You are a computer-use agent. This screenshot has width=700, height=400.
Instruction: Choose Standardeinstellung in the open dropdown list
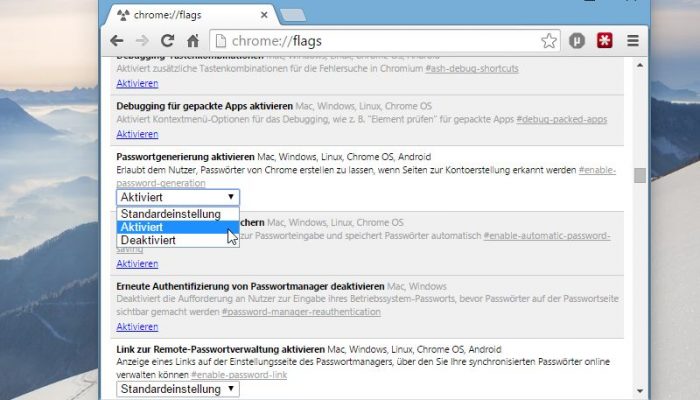coord(178,214)
